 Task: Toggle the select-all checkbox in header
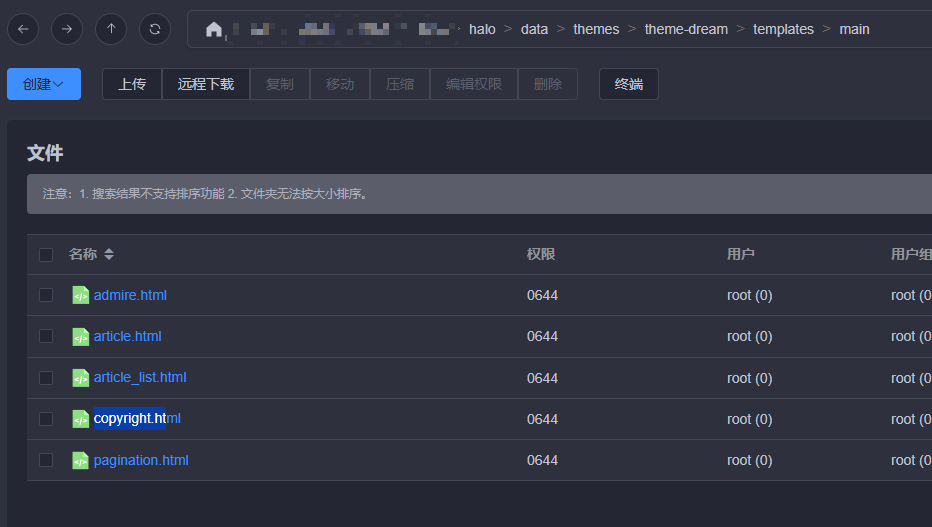coord(46,254)
